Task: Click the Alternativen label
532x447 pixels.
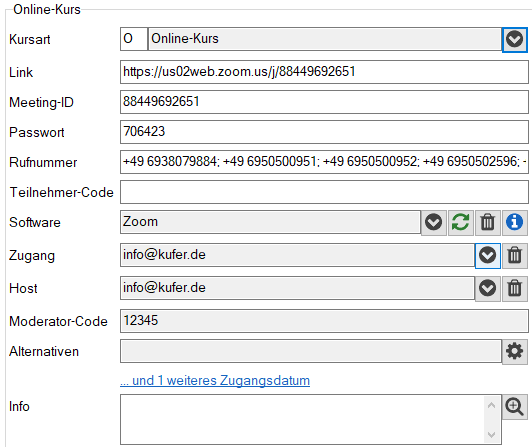Action: [44, 351]
